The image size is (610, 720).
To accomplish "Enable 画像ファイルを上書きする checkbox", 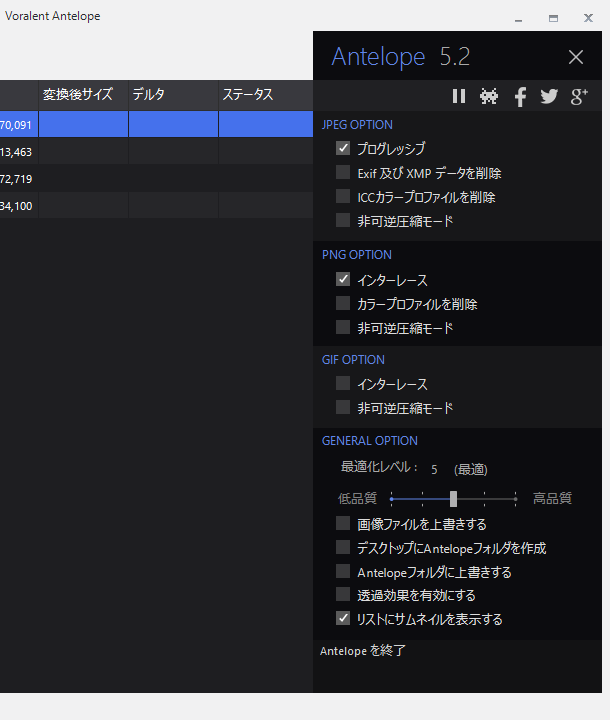I will (x=343, y=523).
